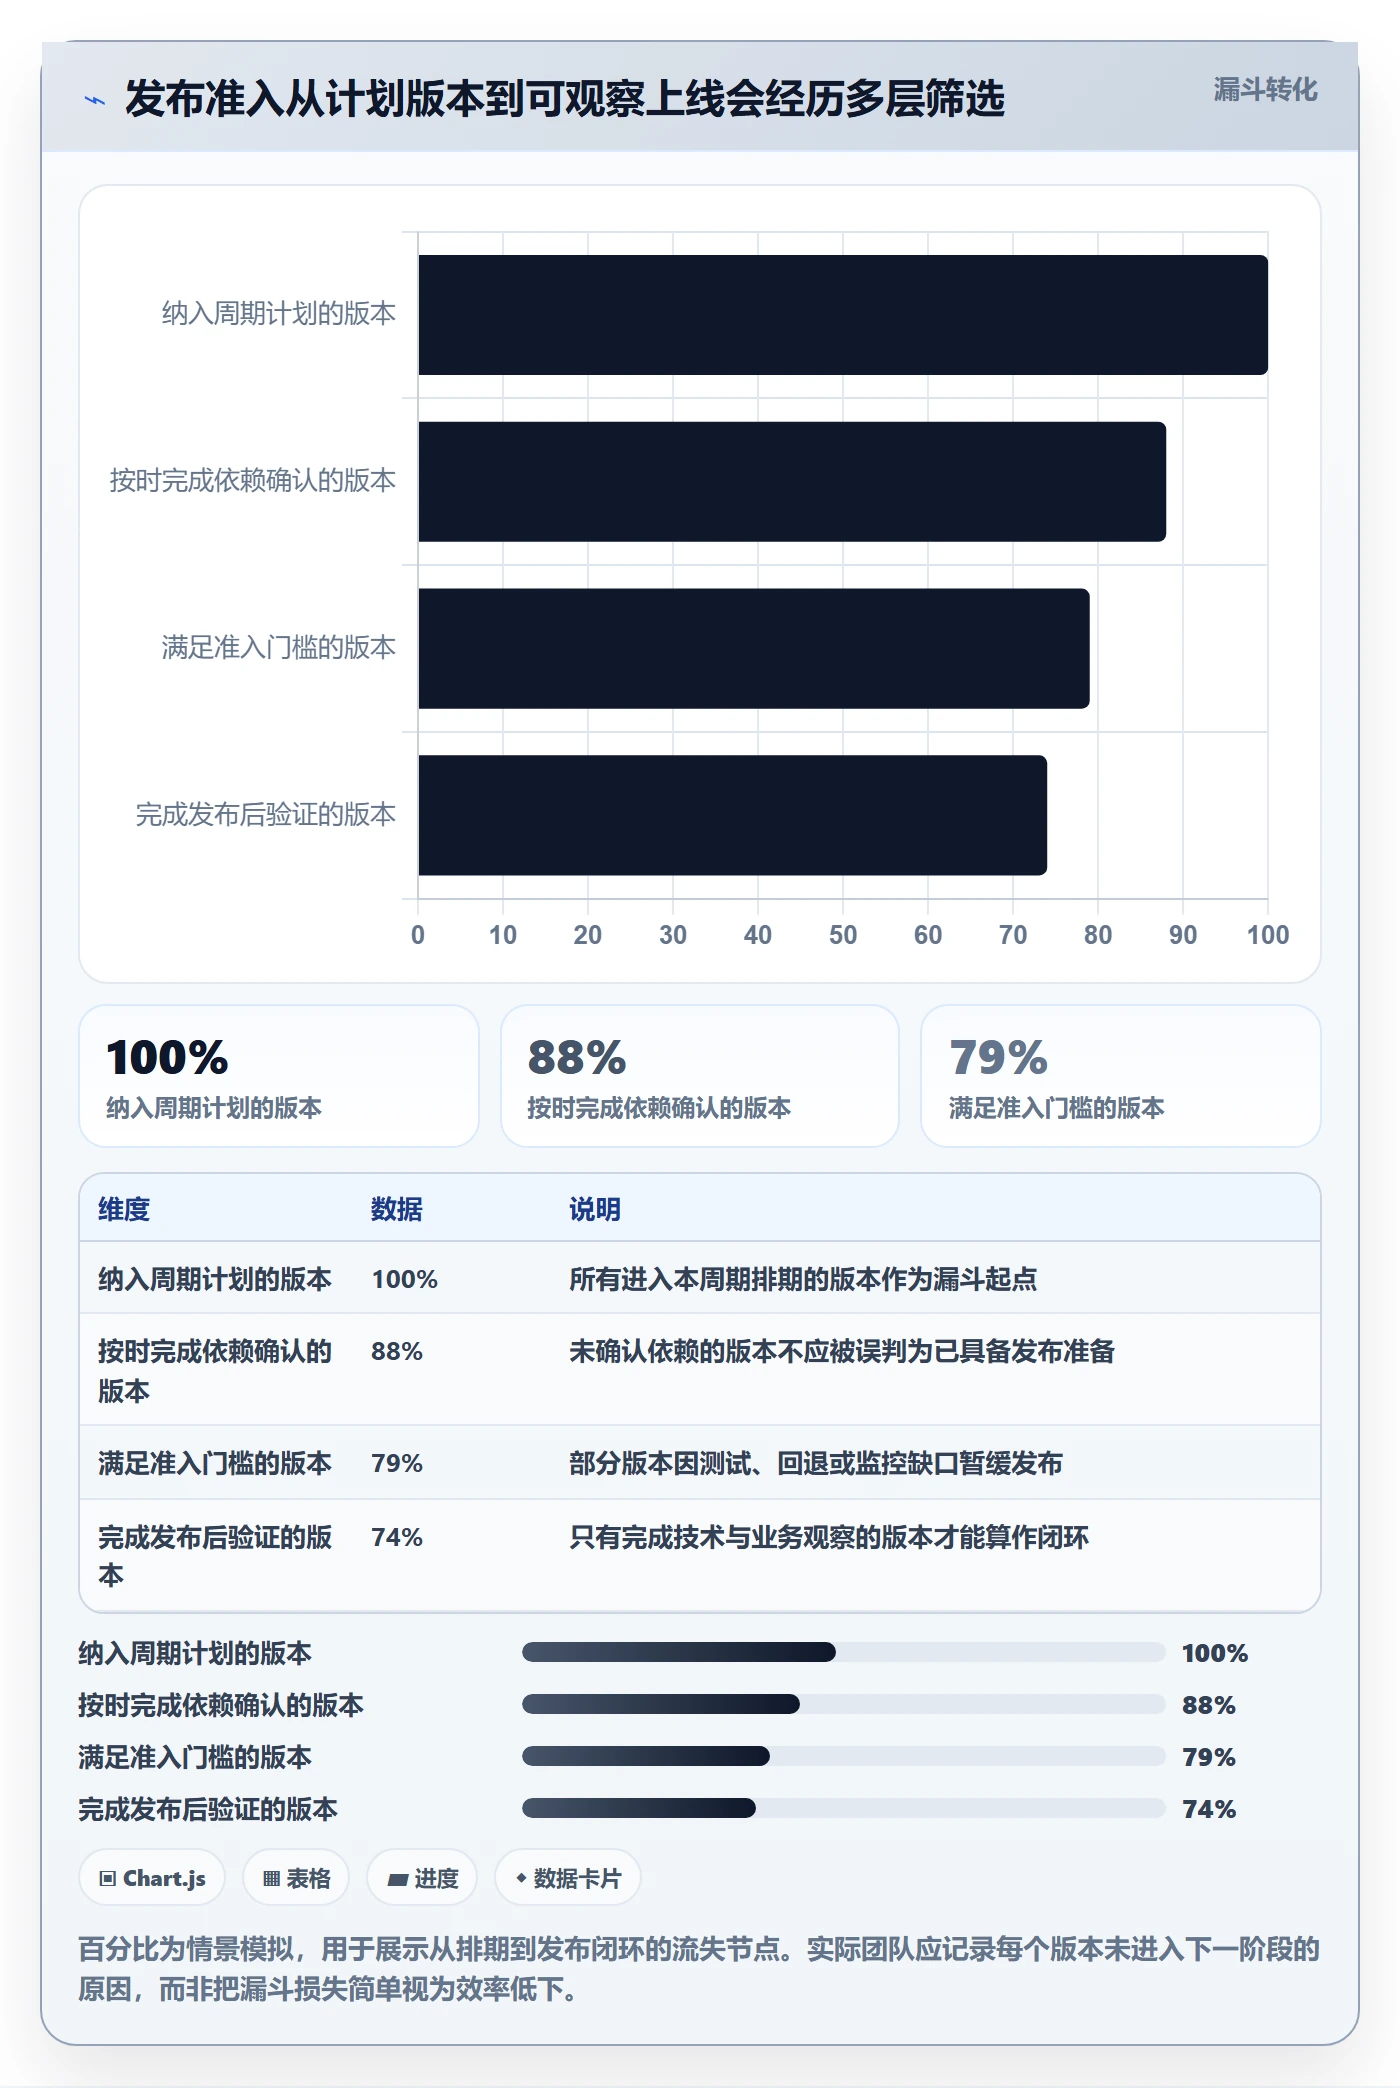Click the 数据 column header

click(x=397, y=1209)
